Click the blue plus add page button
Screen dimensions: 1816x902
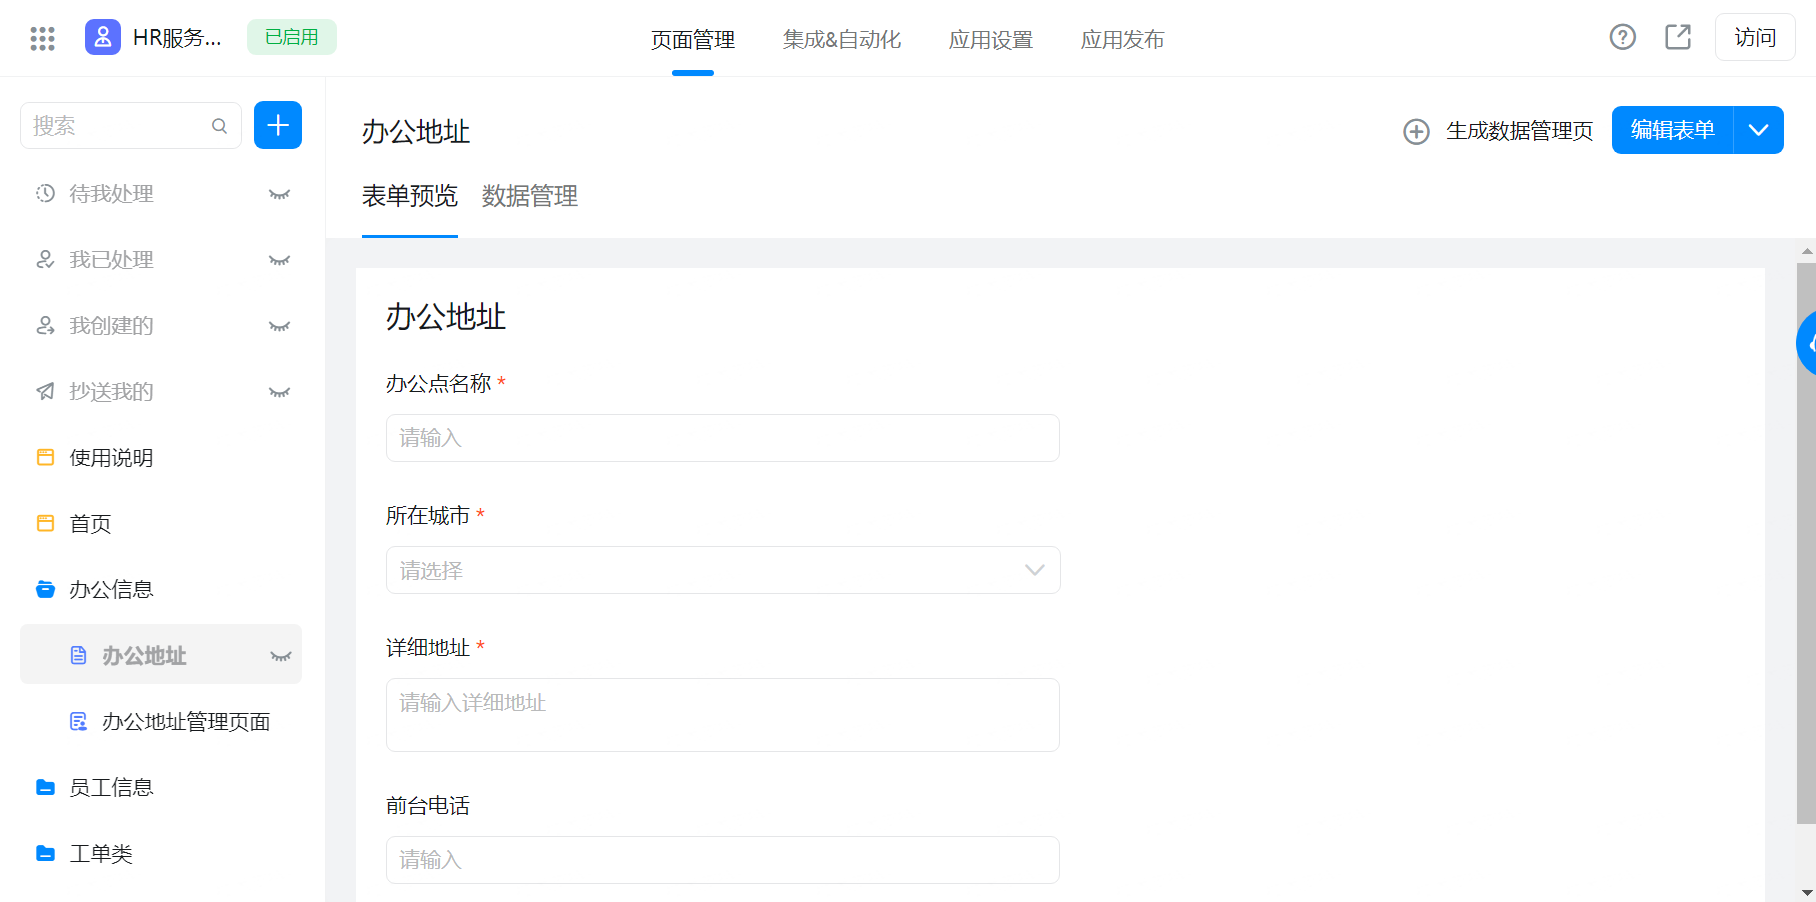(278, 126)
